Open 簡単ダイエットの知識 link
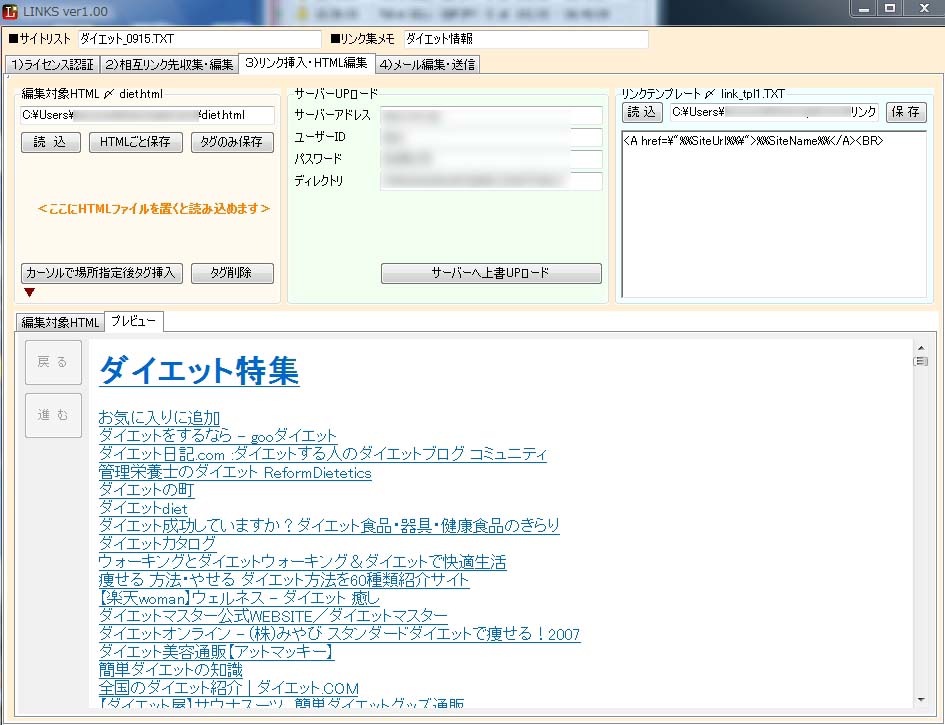 click(x=171, y=670)
